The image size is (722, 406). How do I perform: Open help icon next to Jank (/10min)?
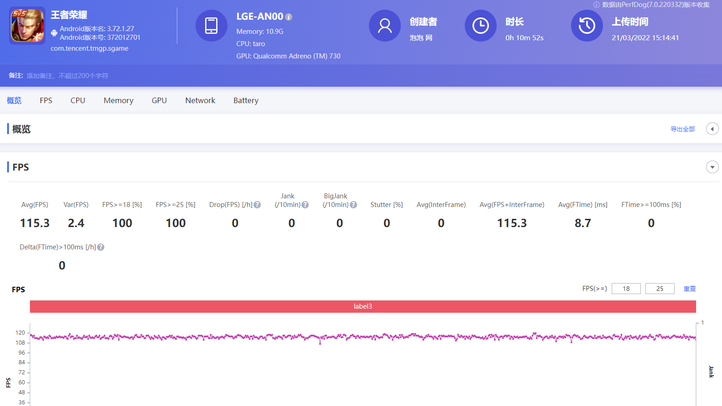click(x=305, y=205)
